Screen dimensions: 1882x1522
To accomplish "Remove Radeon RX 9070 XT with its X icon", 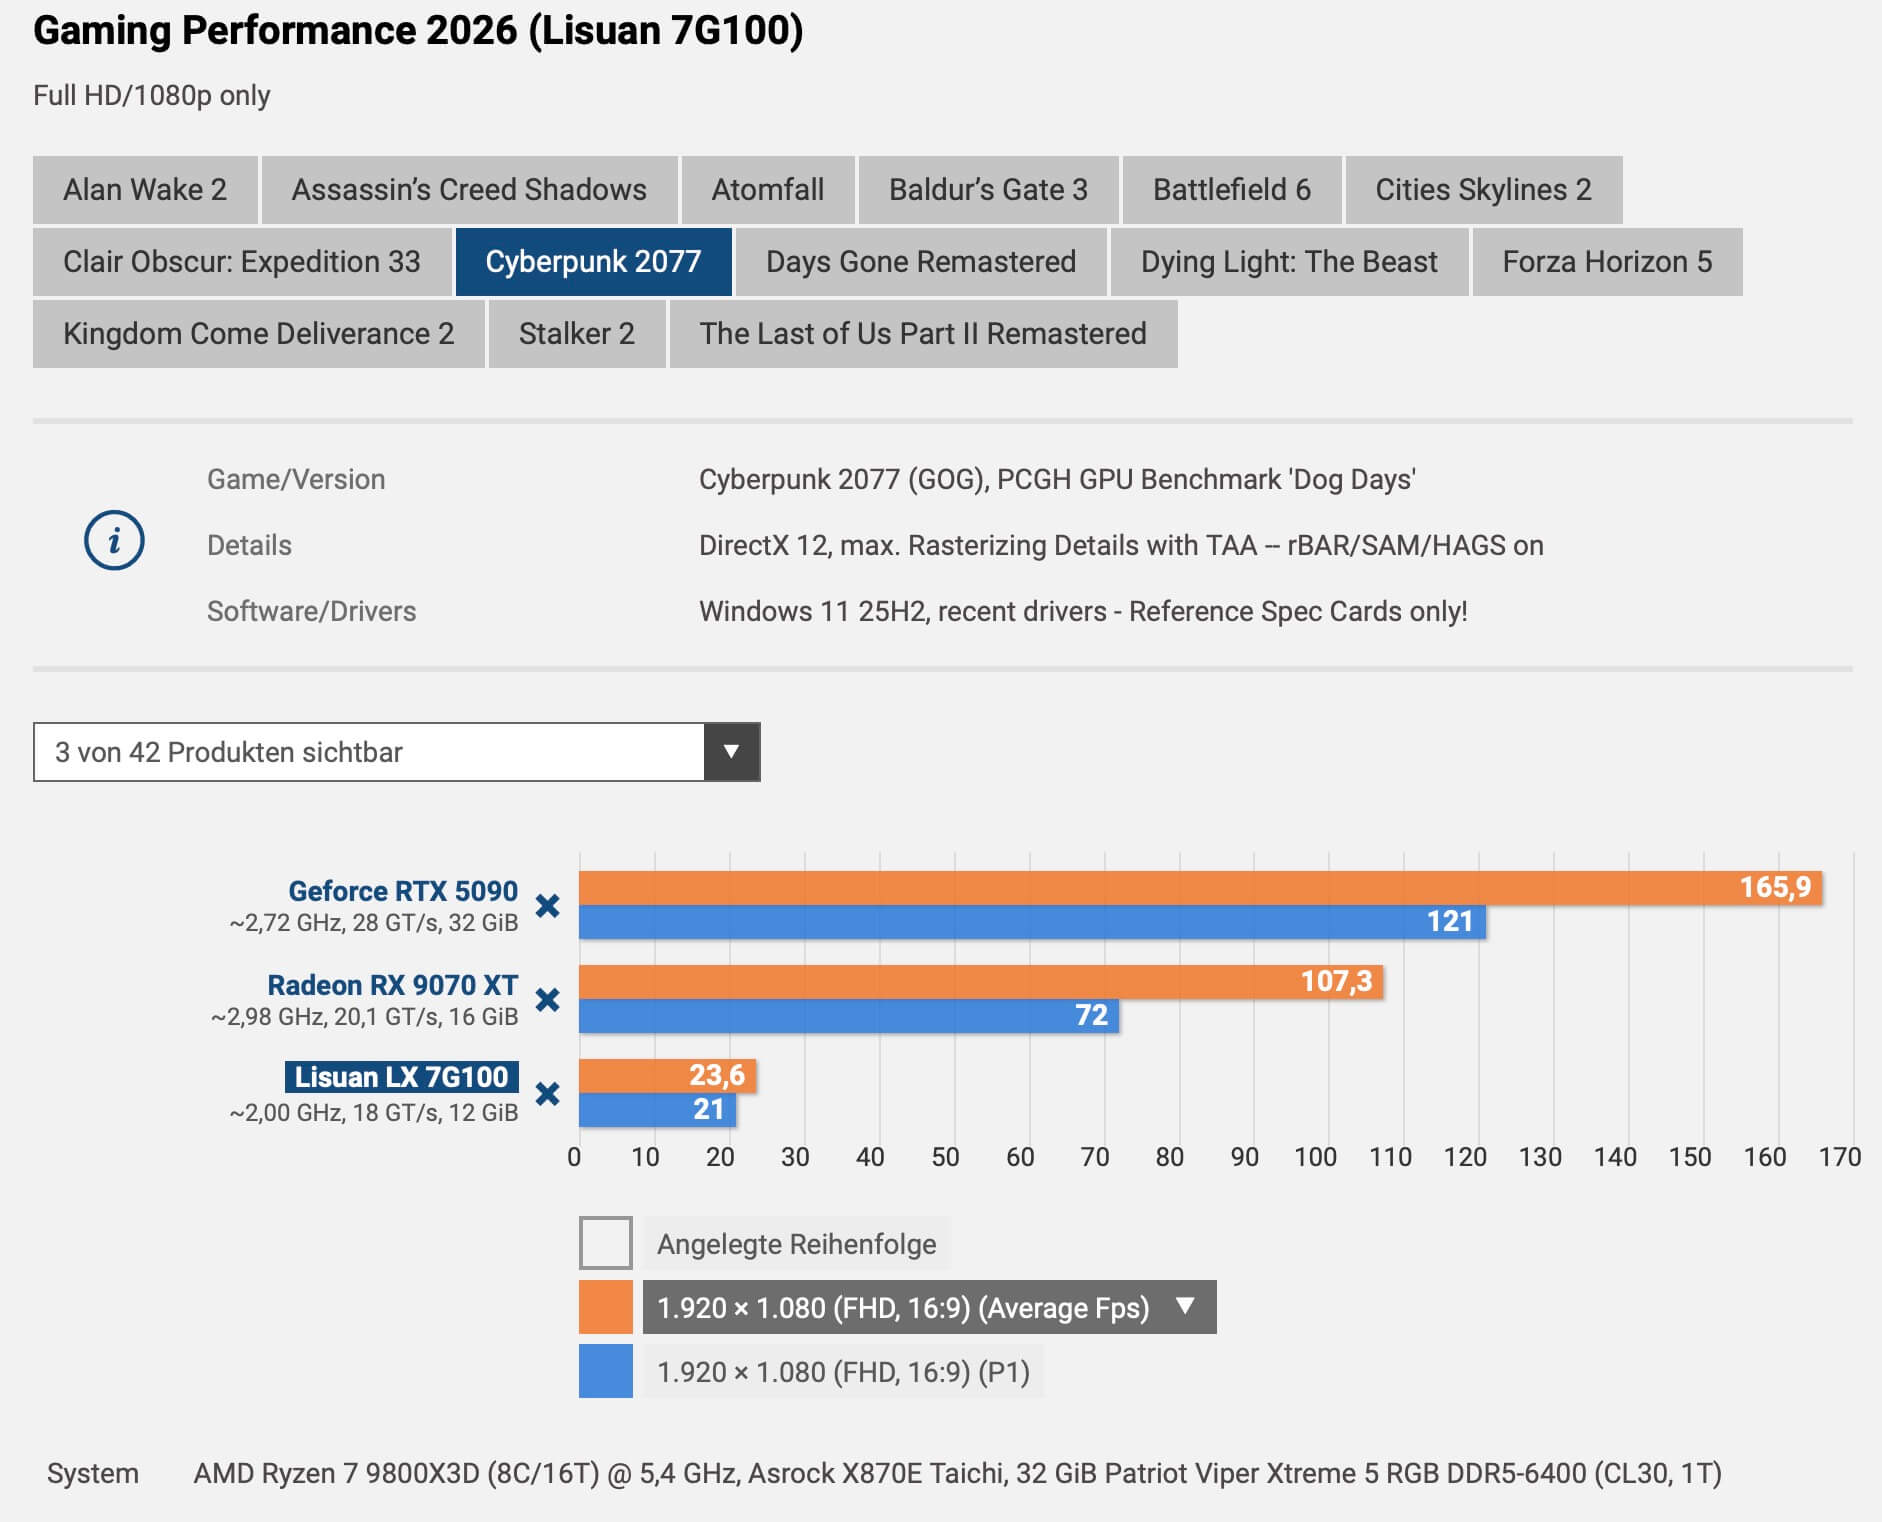I will [547, 1000].
